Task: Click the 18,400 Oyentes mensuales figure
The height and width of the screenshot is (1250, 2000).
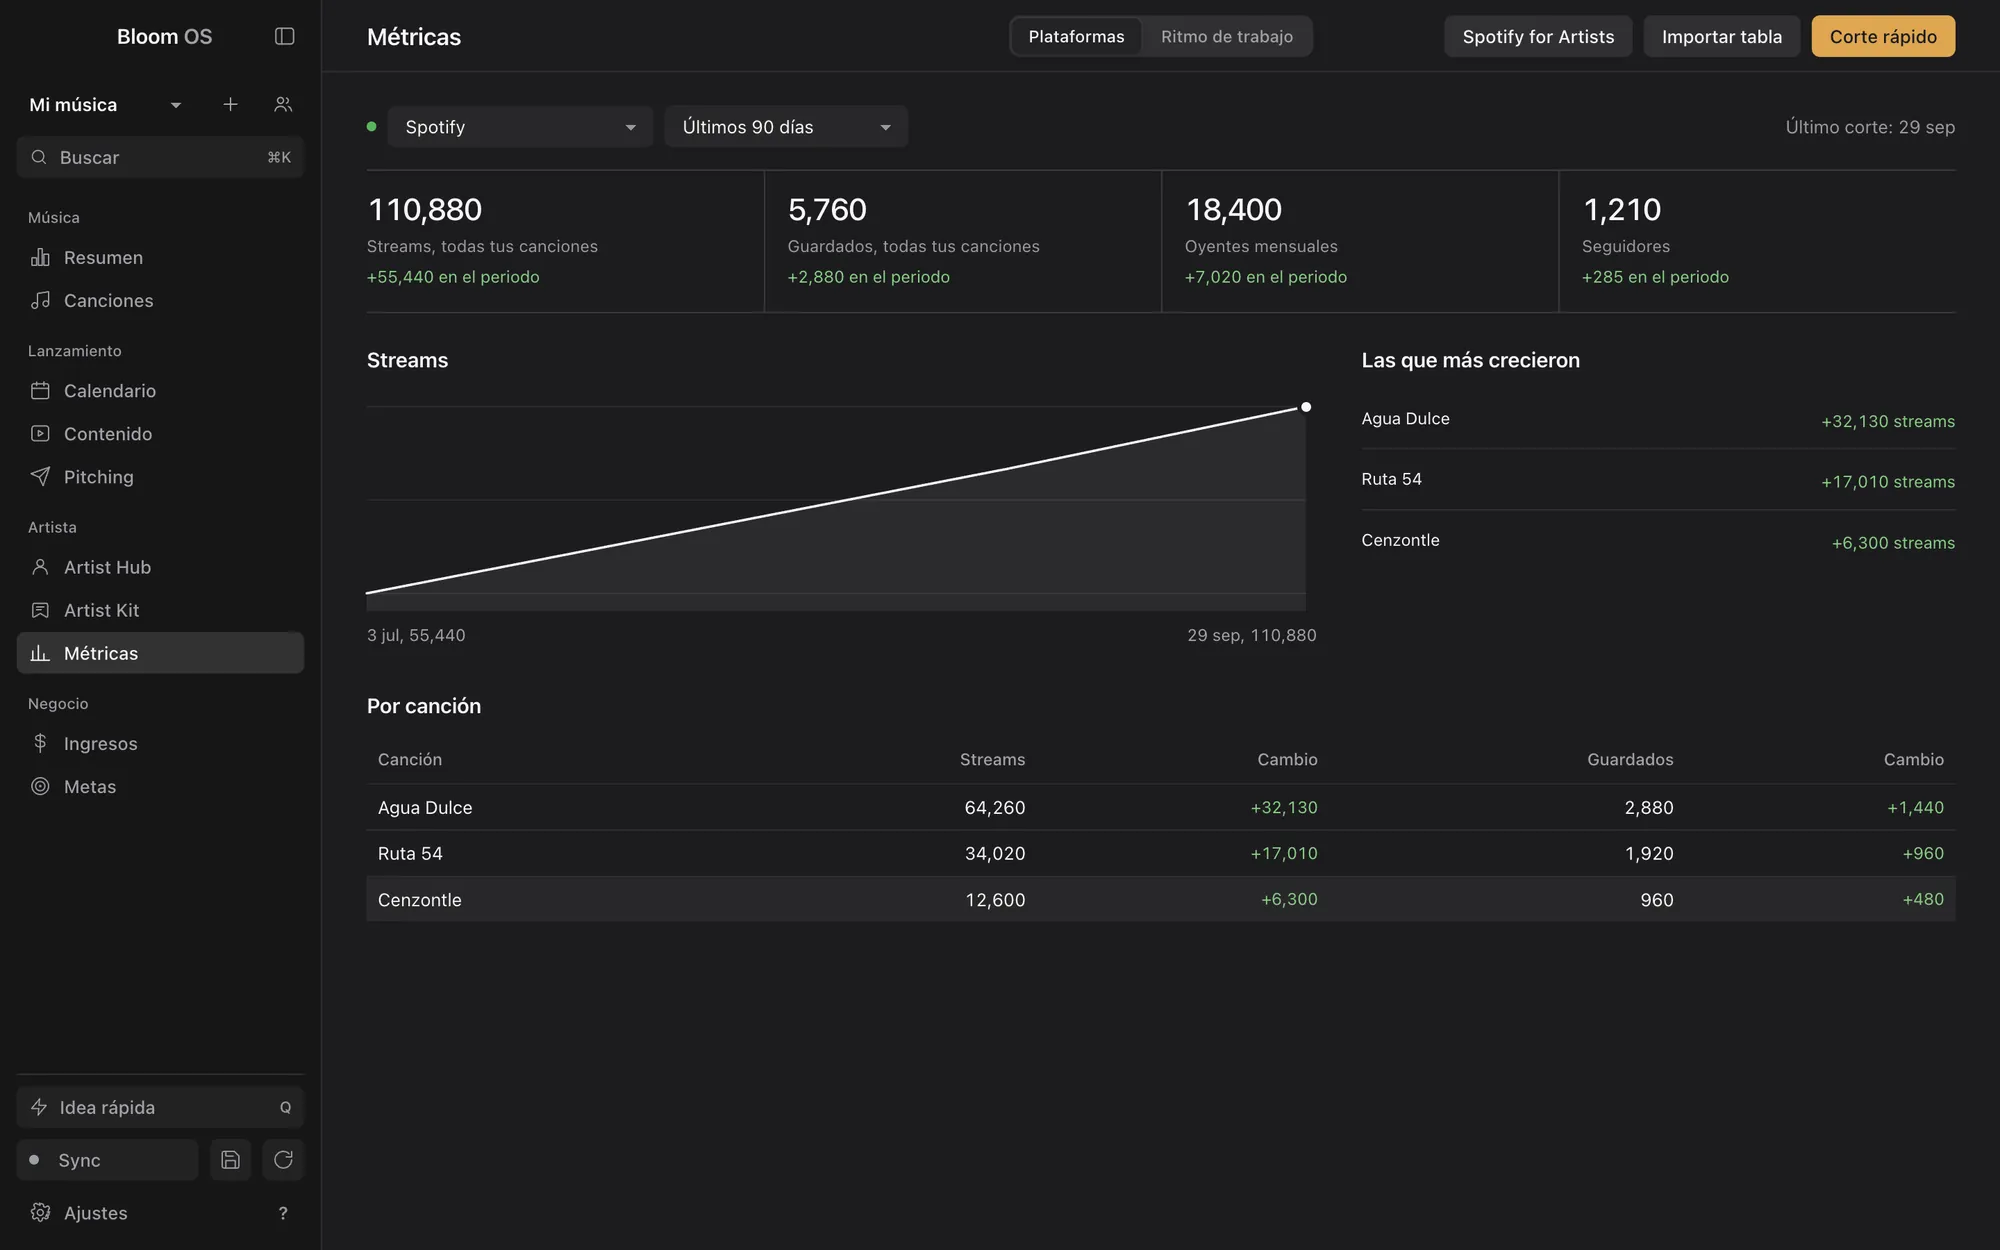Action: 1233,209
